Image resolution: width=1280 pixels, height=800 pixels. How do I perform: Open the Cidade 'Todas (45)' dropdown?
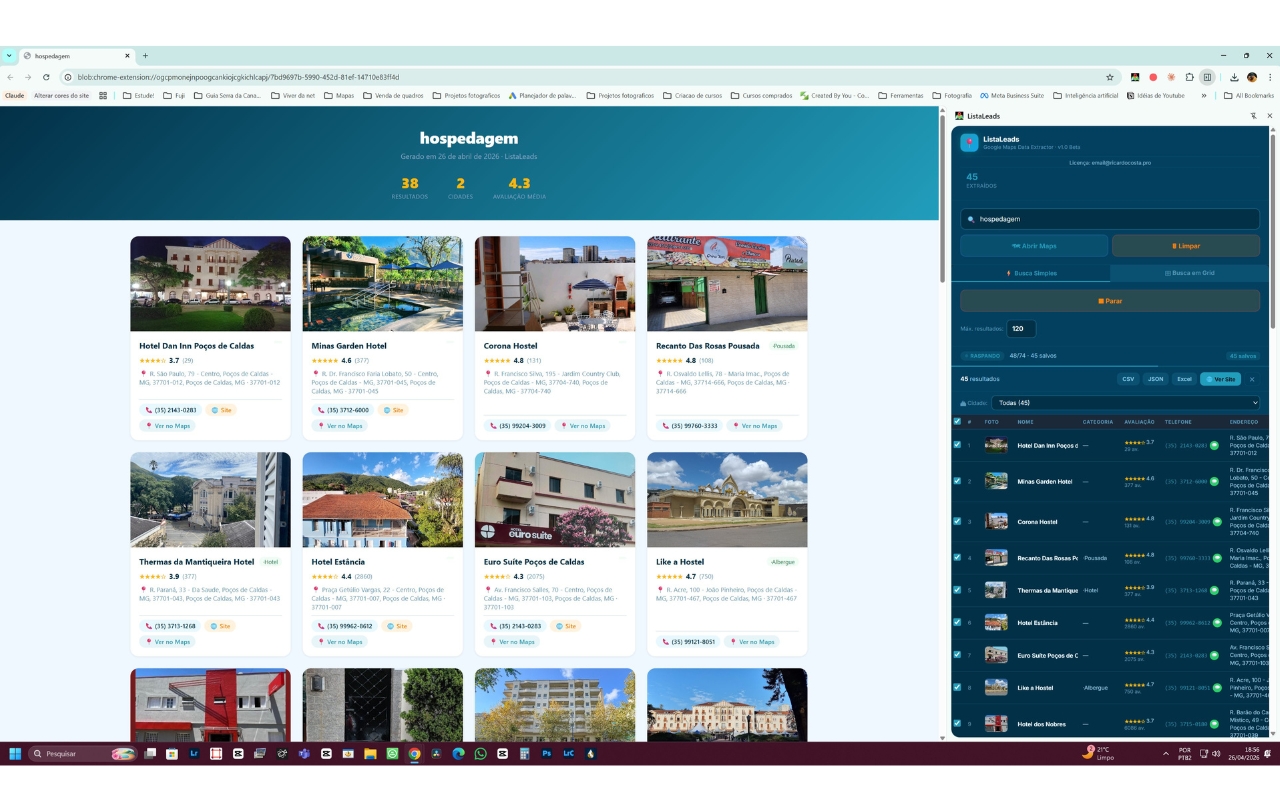coord(1125,403)
